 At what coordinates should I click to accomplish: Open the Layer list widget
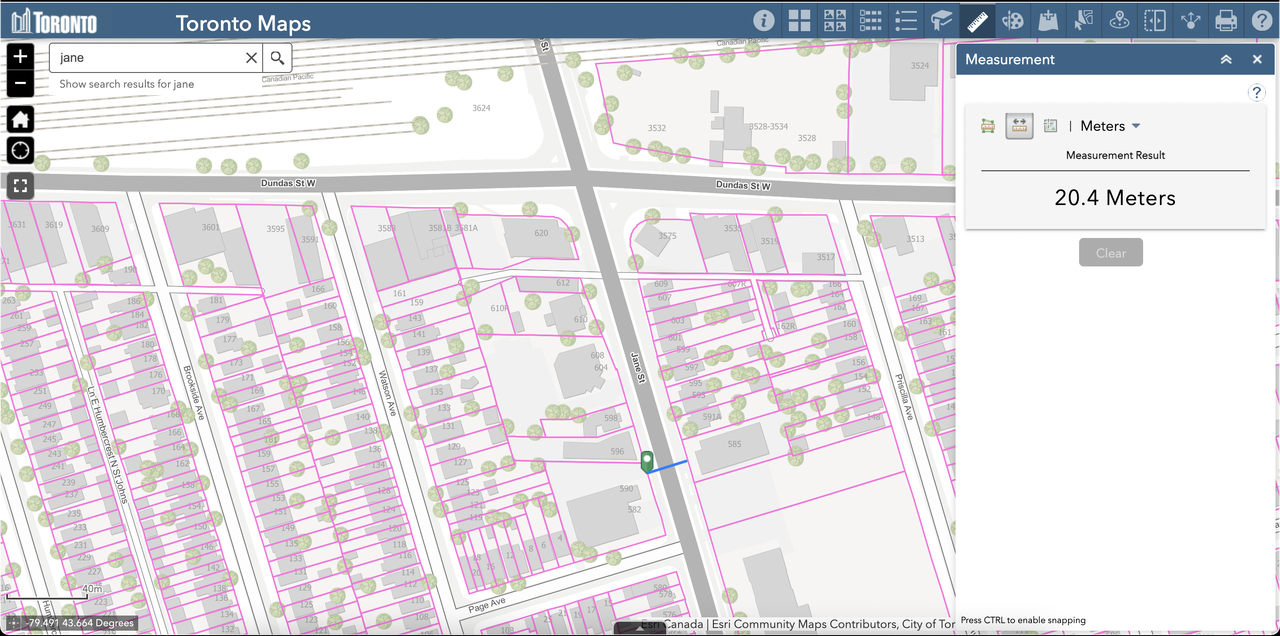point(871,21)
